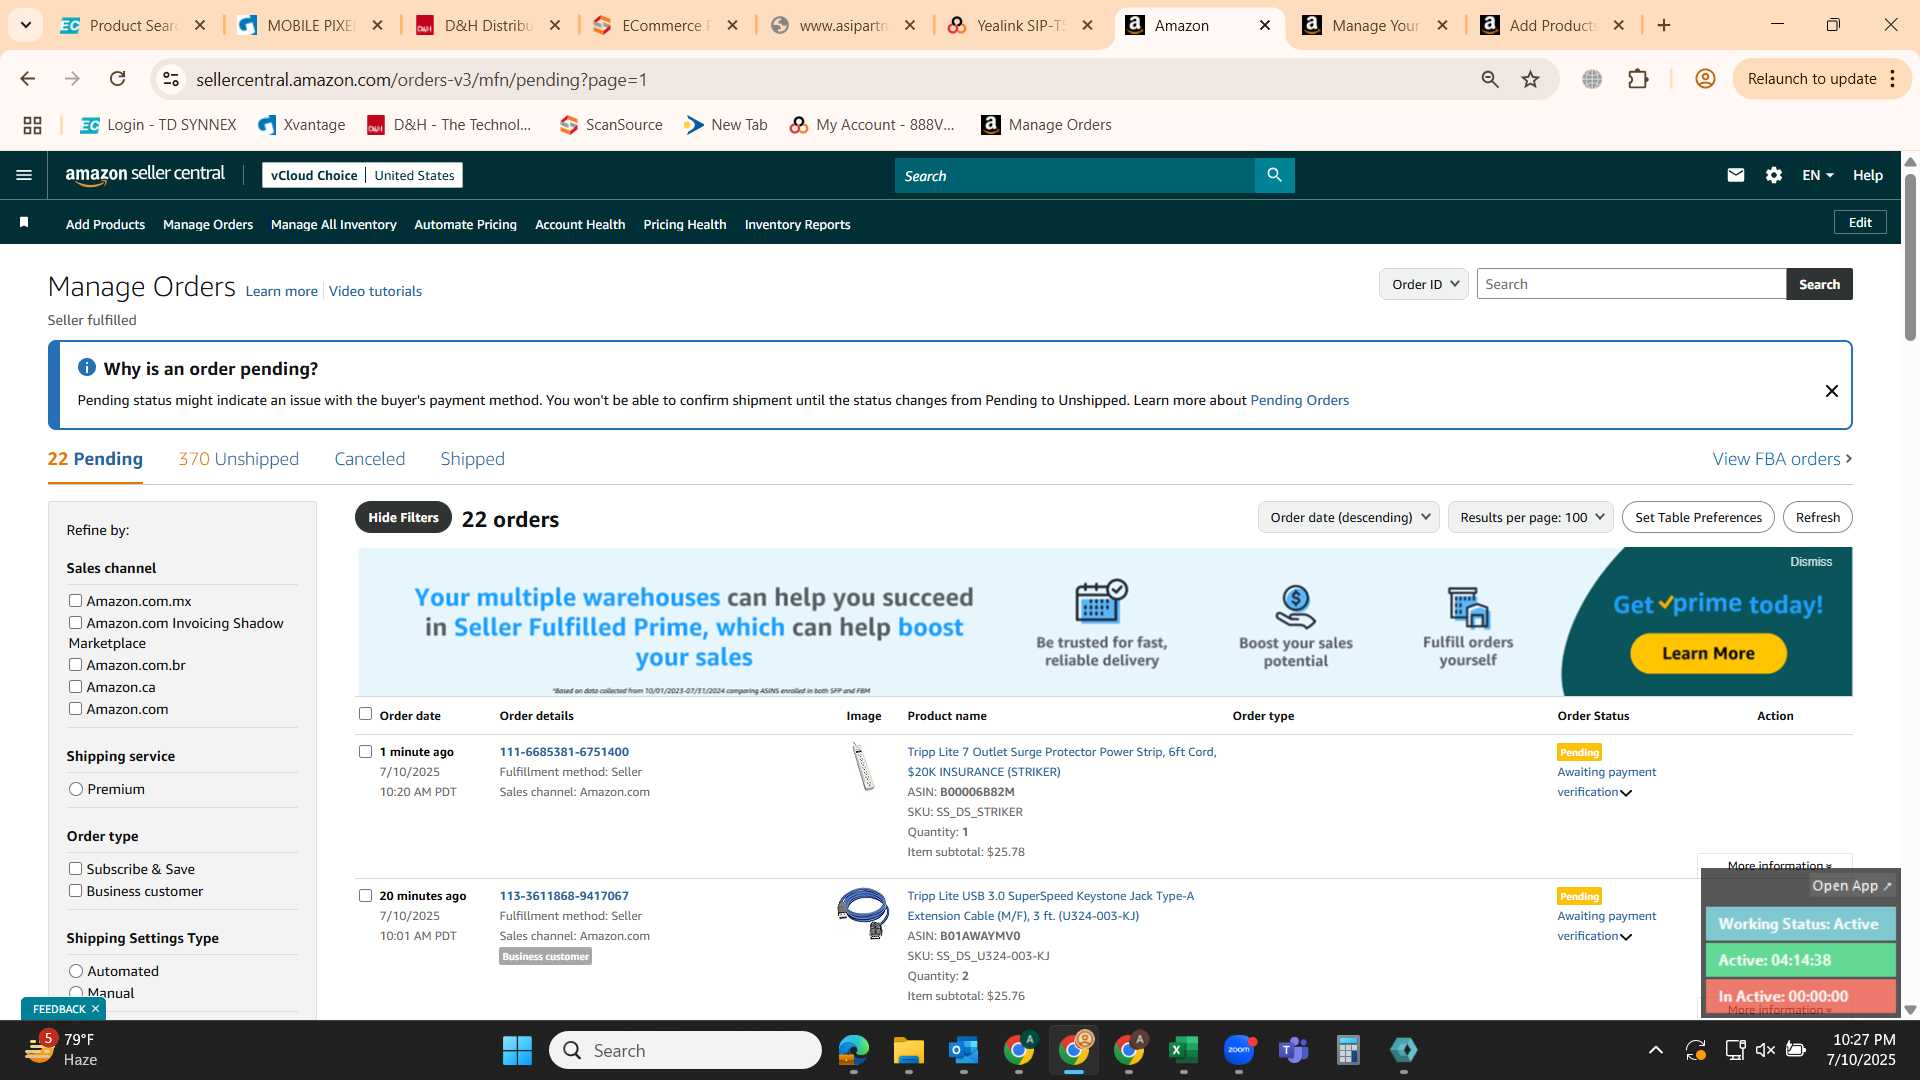The height and width of the screenshot is (1080, 1920).
Task: Go back with the browser back arrow
Action: [x=28, y=79]
